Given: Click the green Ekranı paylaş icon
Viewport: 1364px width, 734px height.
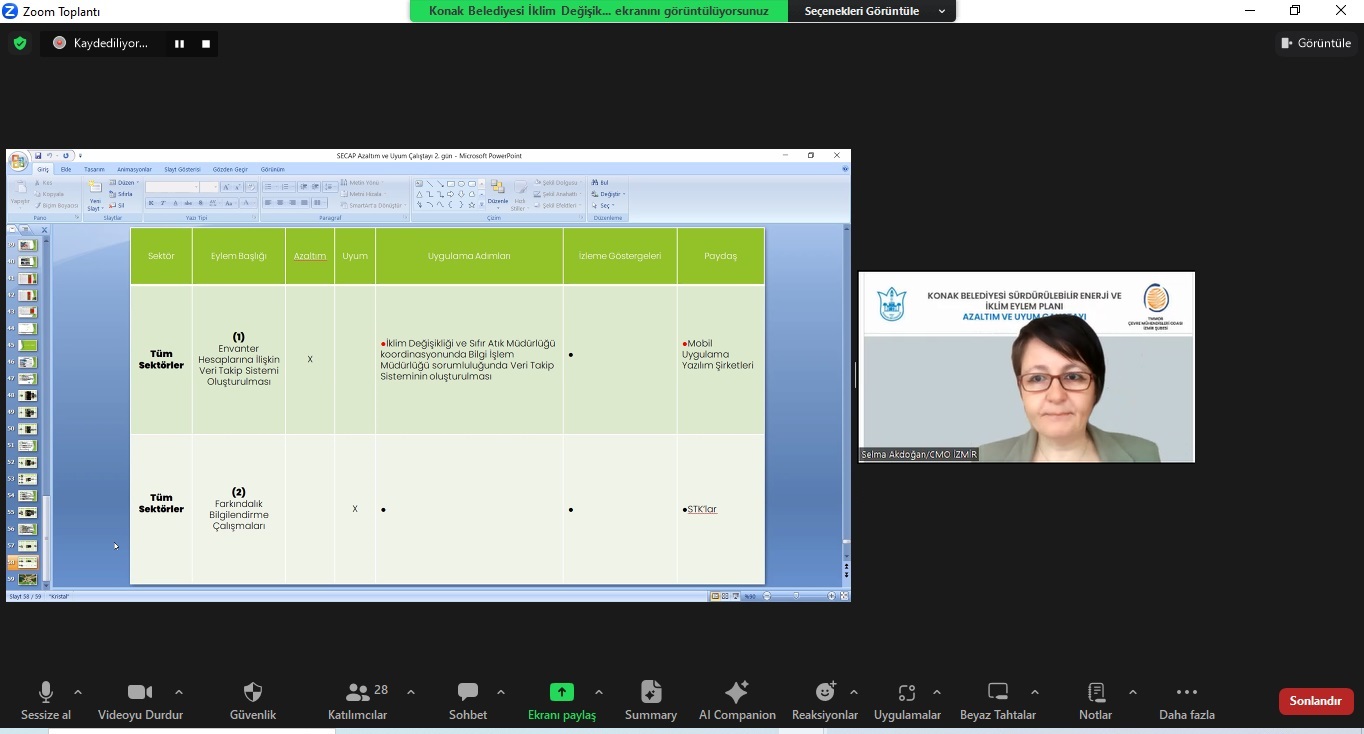Looking at the screenshot, I should click(561, 692).
